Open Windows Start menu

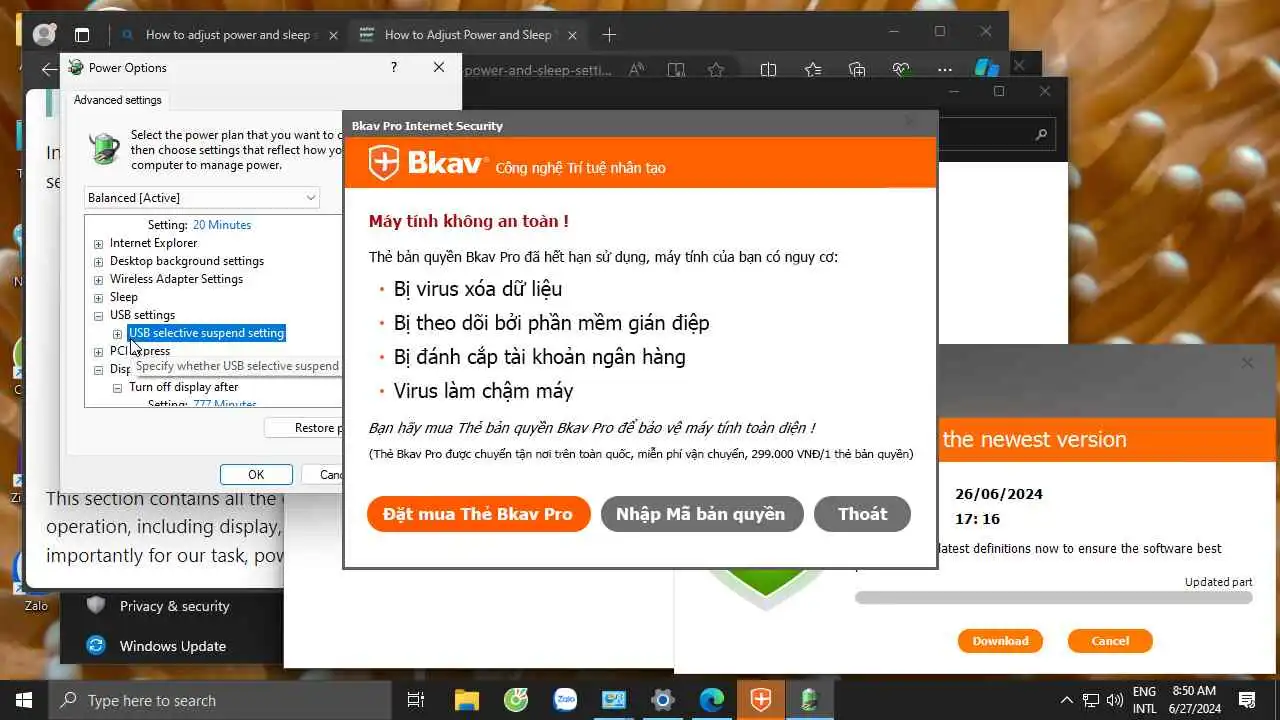tap(24, 700)
